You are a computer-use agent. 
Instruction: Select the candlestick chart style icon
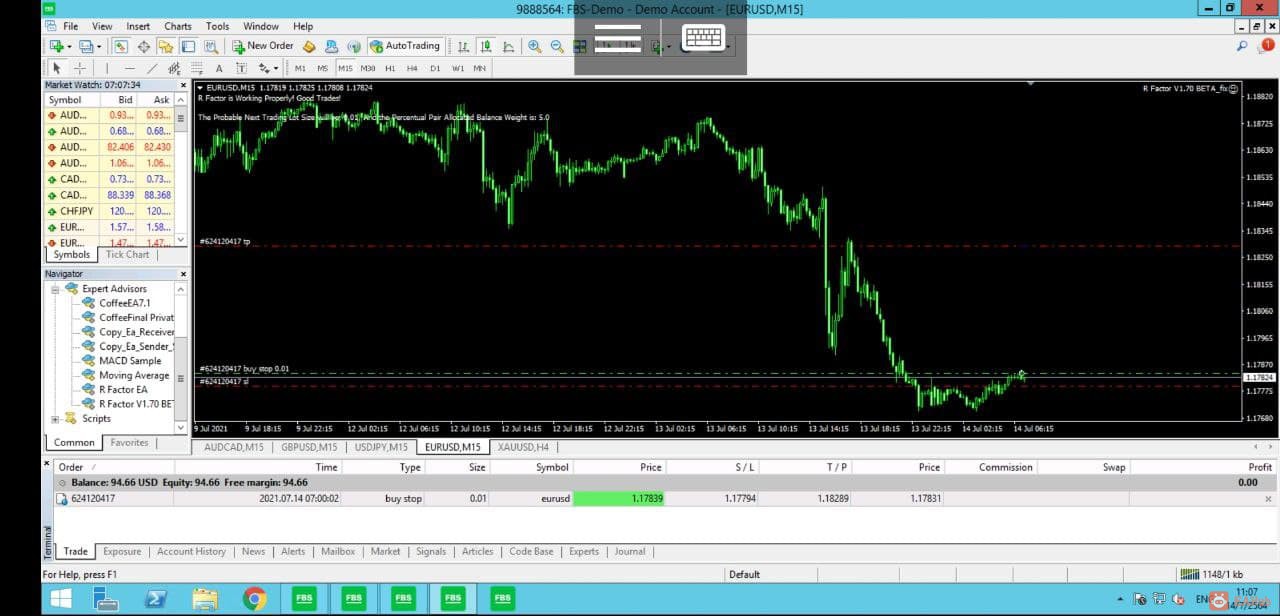click(486, 46)
